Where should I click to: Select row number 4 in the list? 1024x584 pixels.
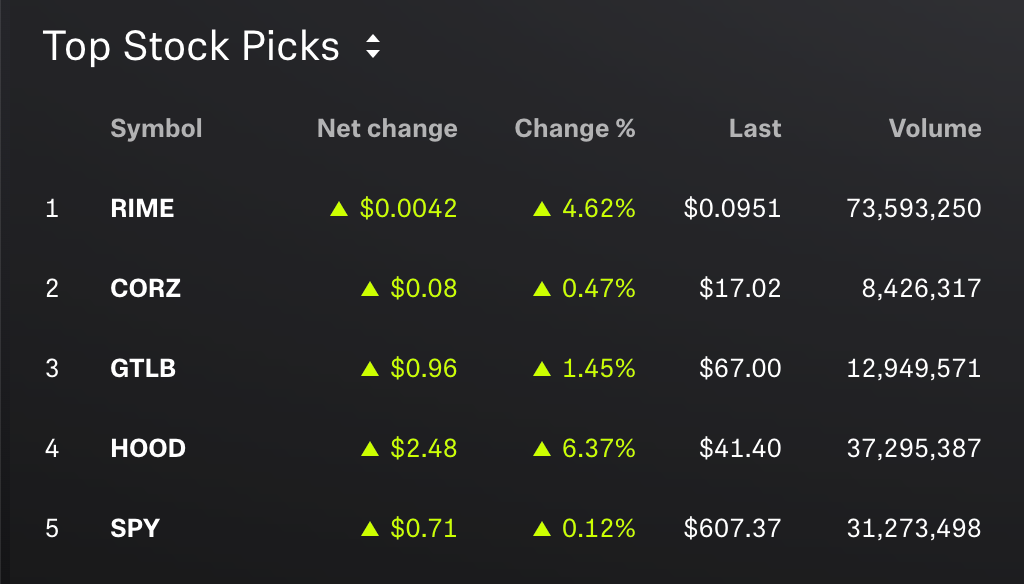click(52, 448)
